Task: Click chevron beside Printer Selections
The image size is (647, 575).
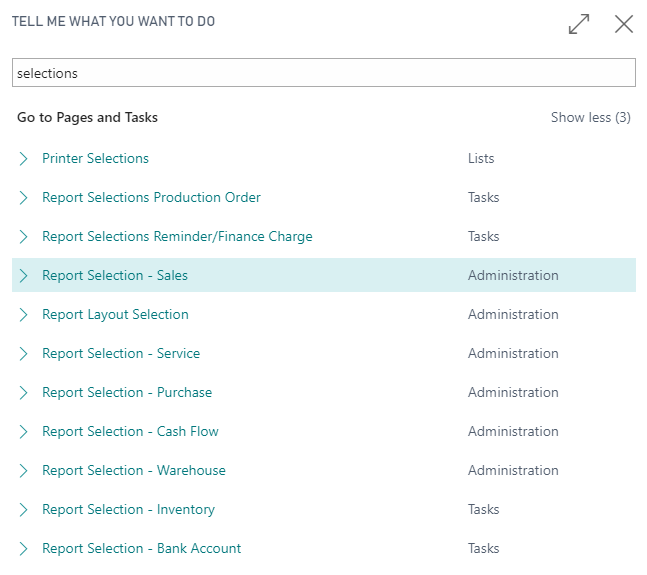Action: point(24,159)
